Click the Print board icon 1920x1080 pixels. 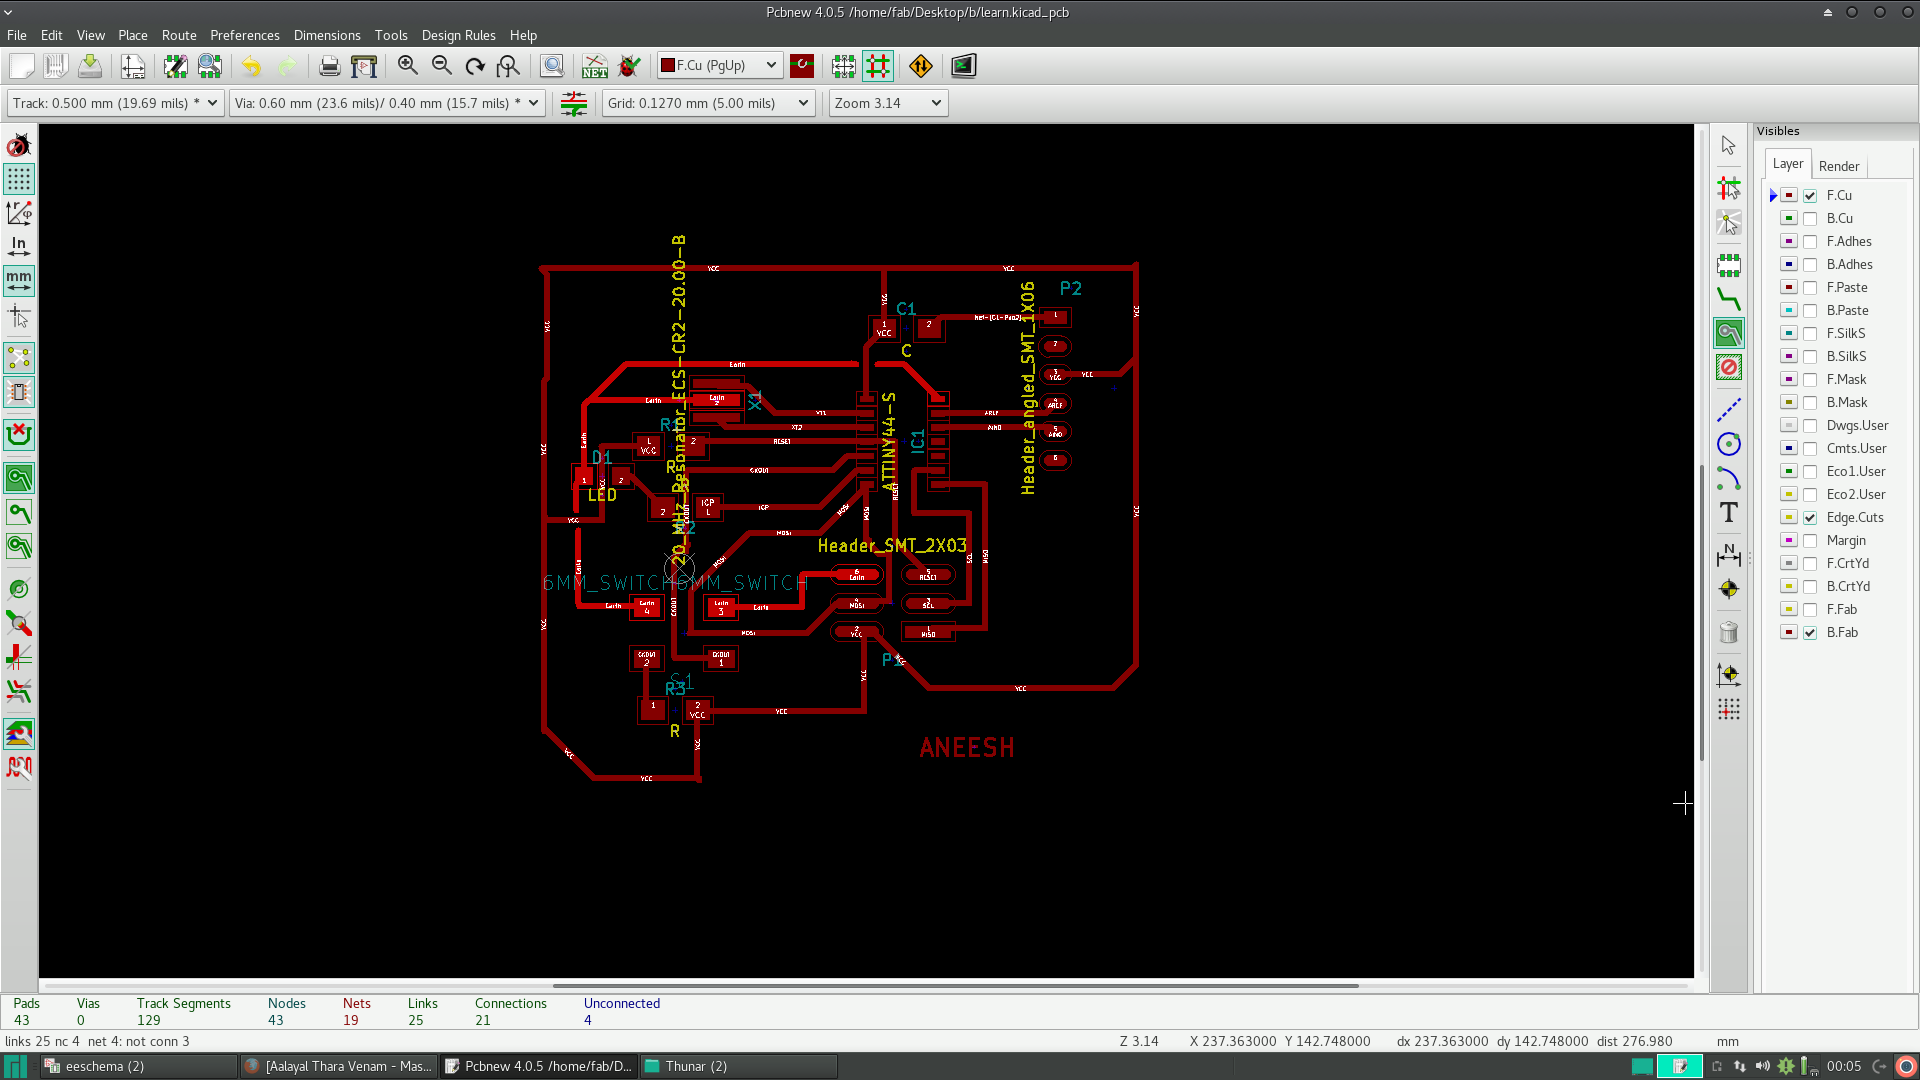pos(329,66)
